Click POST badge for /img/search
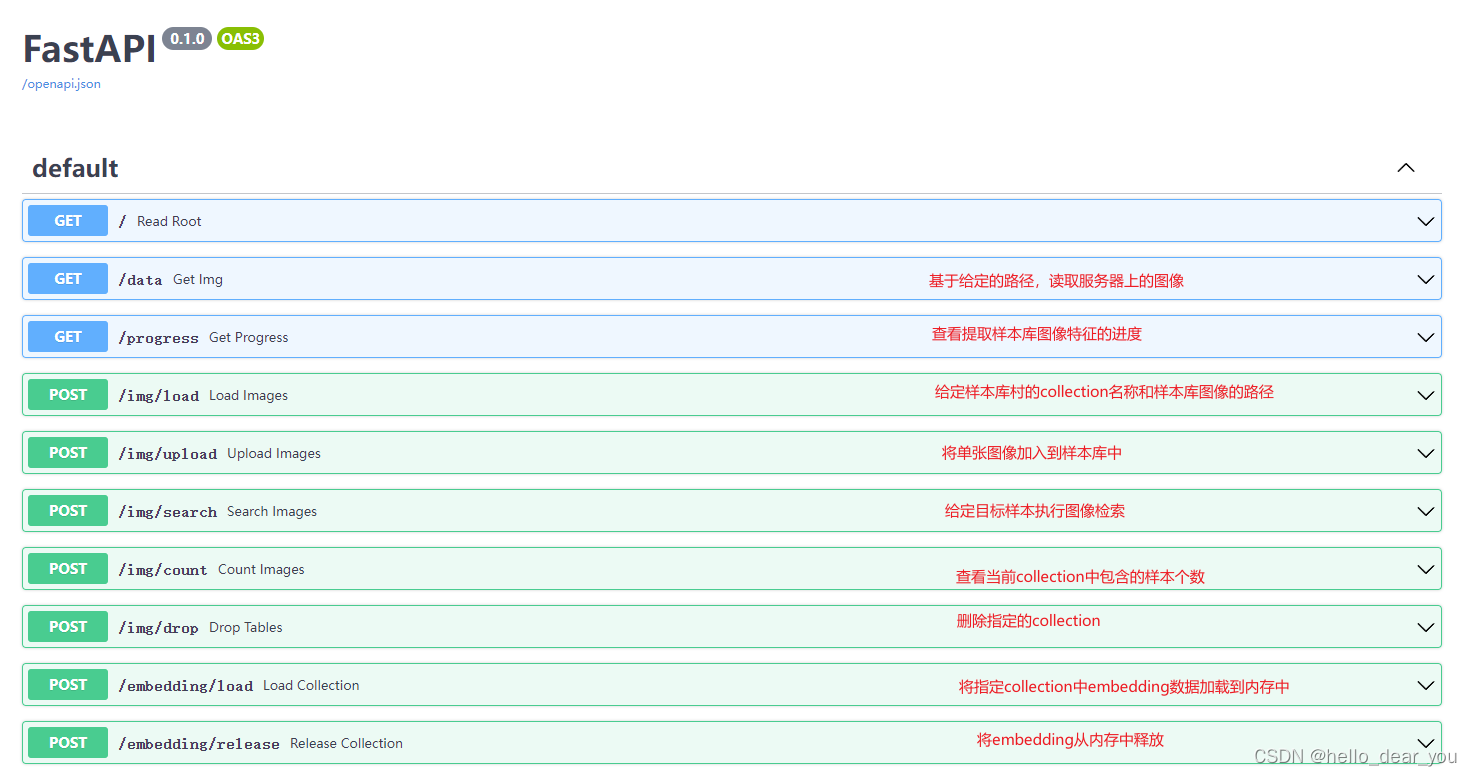Viewport: 1472px width, 776px height. coord(68,511)
